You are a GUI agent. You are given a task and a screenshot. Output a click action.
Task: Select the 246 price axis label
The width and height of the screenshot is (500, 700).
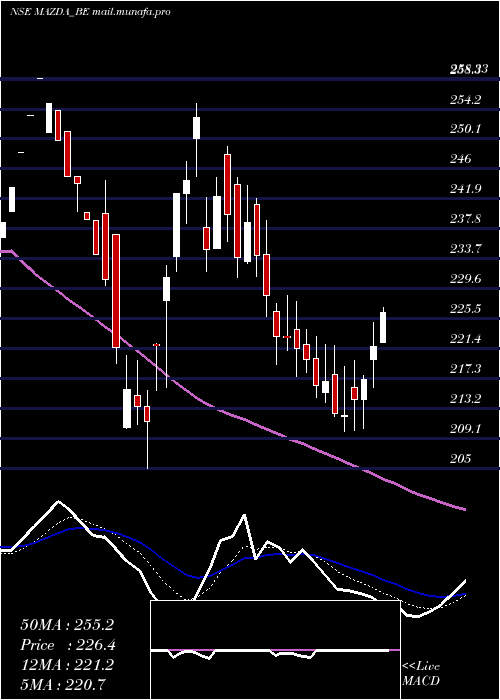460,159
